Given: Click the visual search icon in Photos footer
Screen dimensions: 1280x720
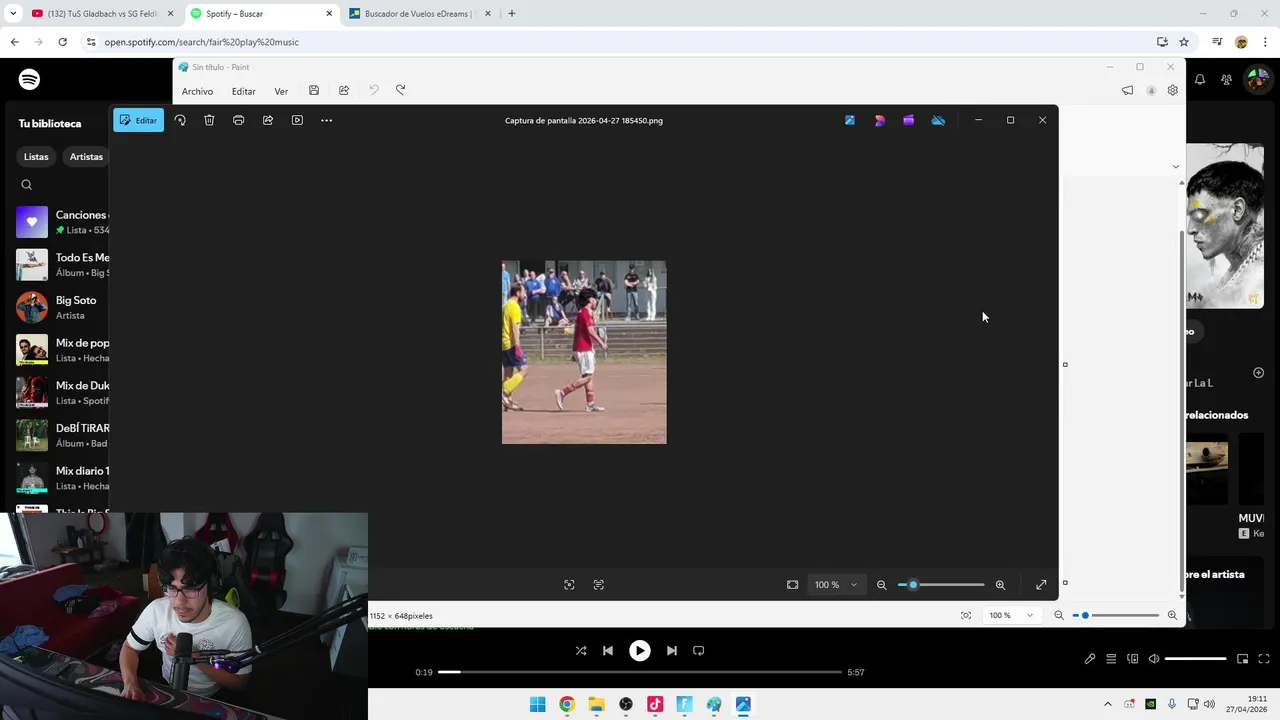Looking at the screenshot, I should click(x=569, y=585).
